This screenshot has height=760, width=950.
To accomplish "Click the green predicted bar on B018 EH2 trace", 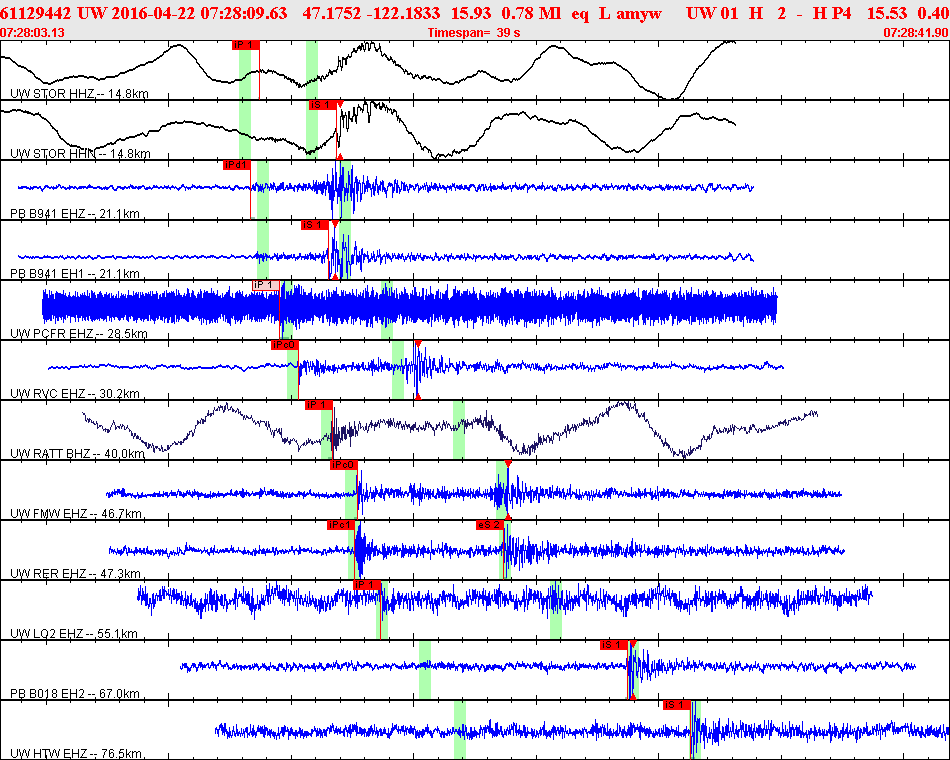I will [425, 670].
